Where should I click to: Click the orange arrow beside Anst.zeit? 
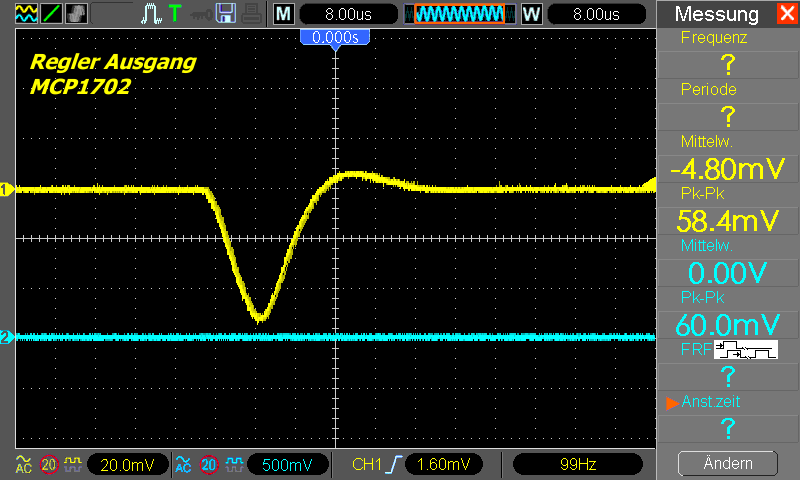tap(672, 403)
